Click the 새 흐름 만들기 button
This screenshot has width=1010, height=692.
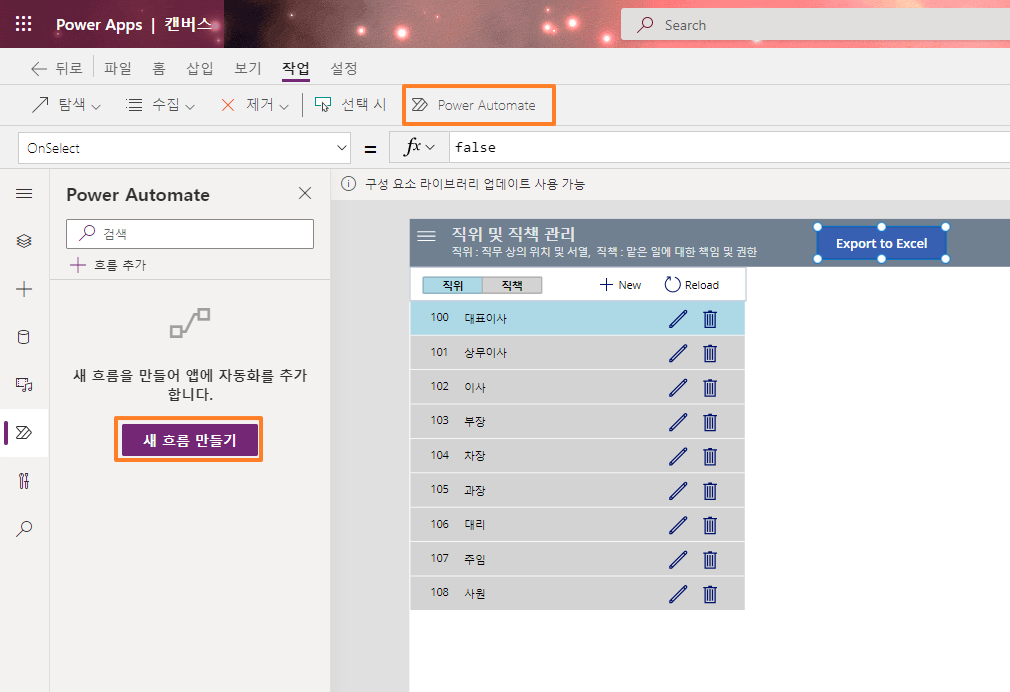[x=189, y=440]
